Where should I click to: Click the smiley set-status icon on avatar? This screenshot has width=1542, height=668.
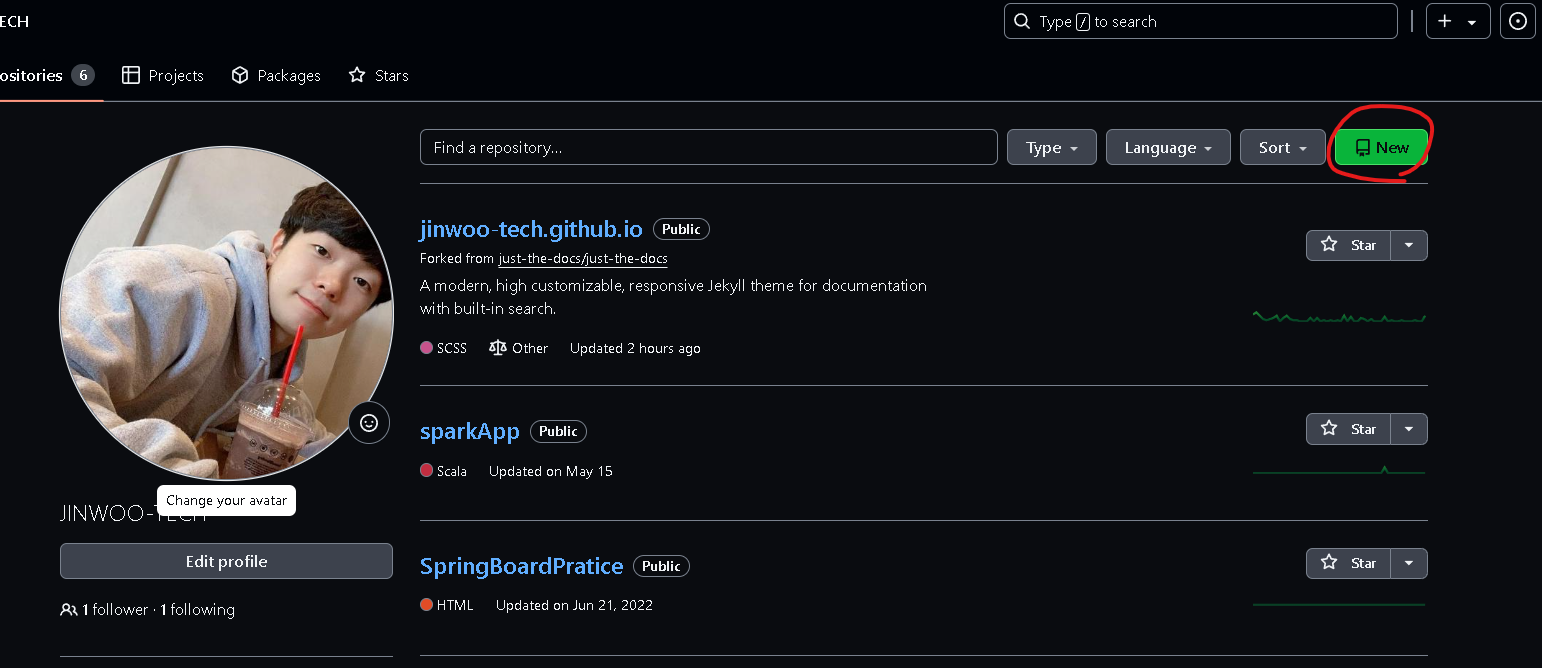369,423
